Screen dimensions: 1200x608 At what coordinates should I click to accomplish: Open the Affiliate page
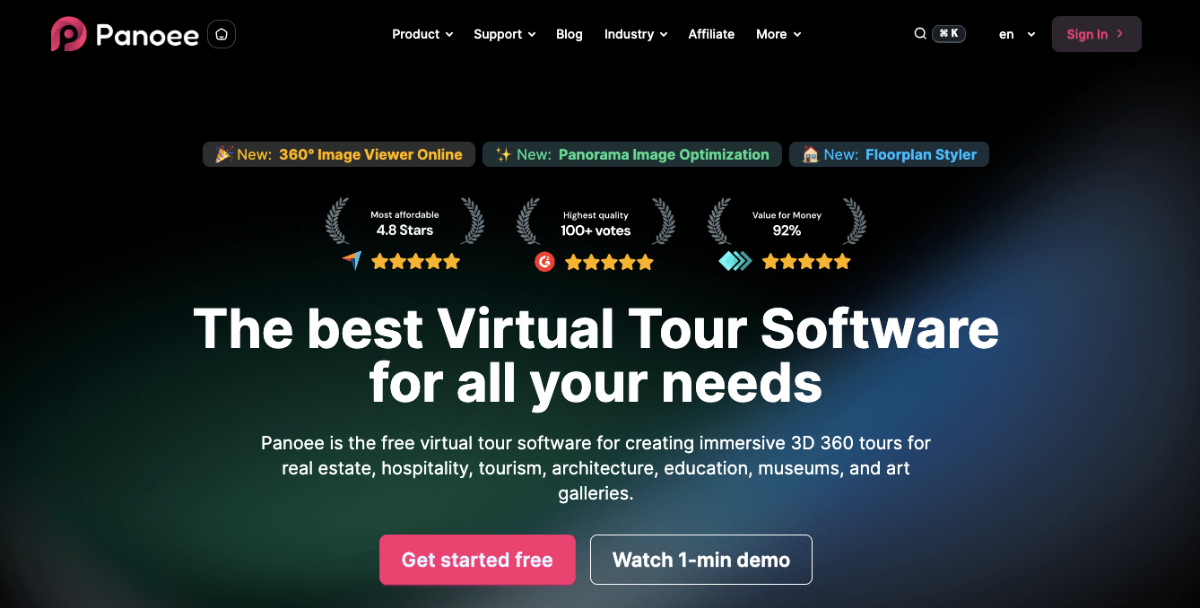pos(711,34)
